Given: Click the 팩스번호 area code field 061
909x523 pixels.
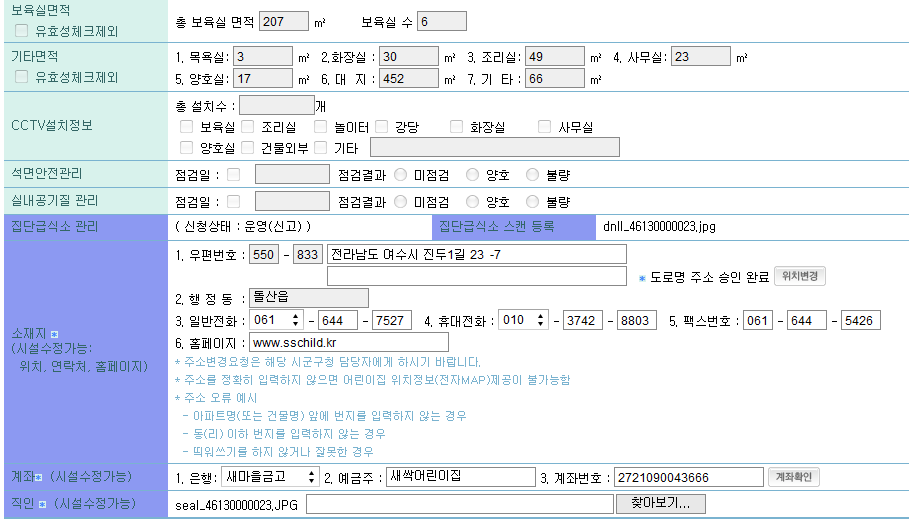Looking at the screenshot, I should [757, 320].
